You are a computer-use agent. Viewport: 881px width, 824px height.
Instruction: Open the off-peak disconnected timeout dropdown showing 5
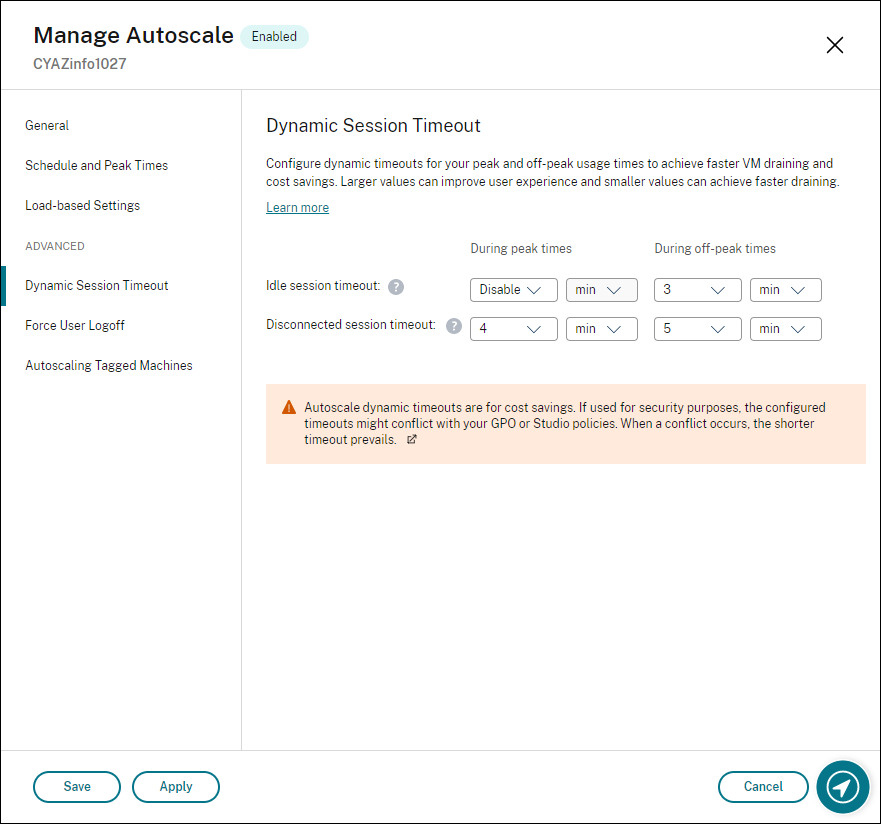point(697,328)
